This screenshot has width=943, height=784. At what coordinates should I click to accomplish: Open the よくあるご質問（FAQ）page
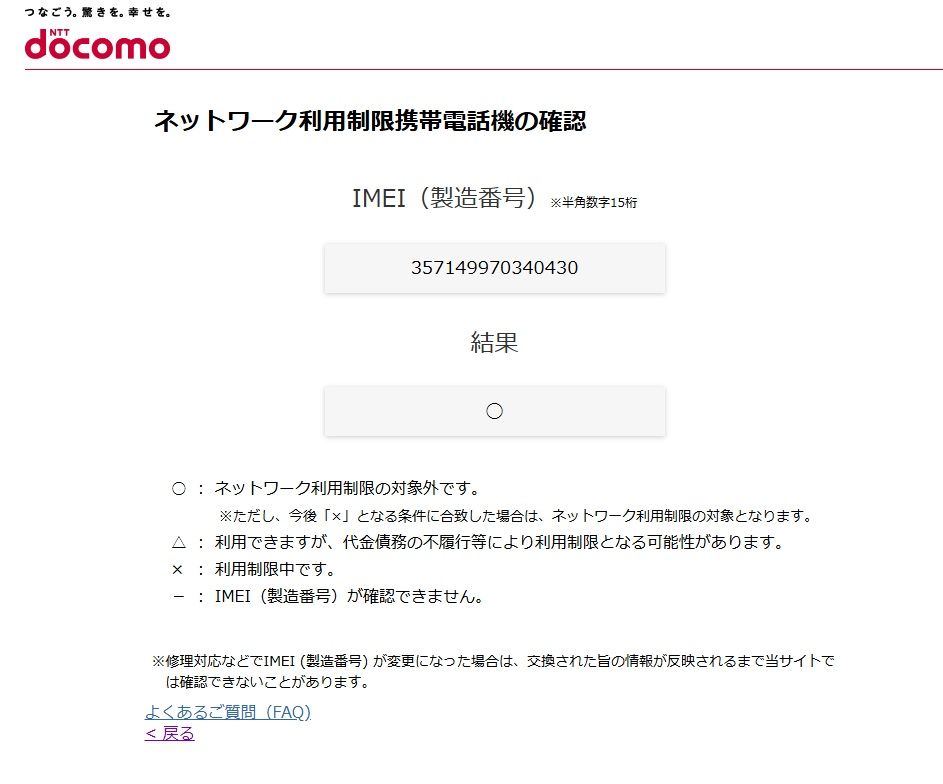(x=230, y=712)
